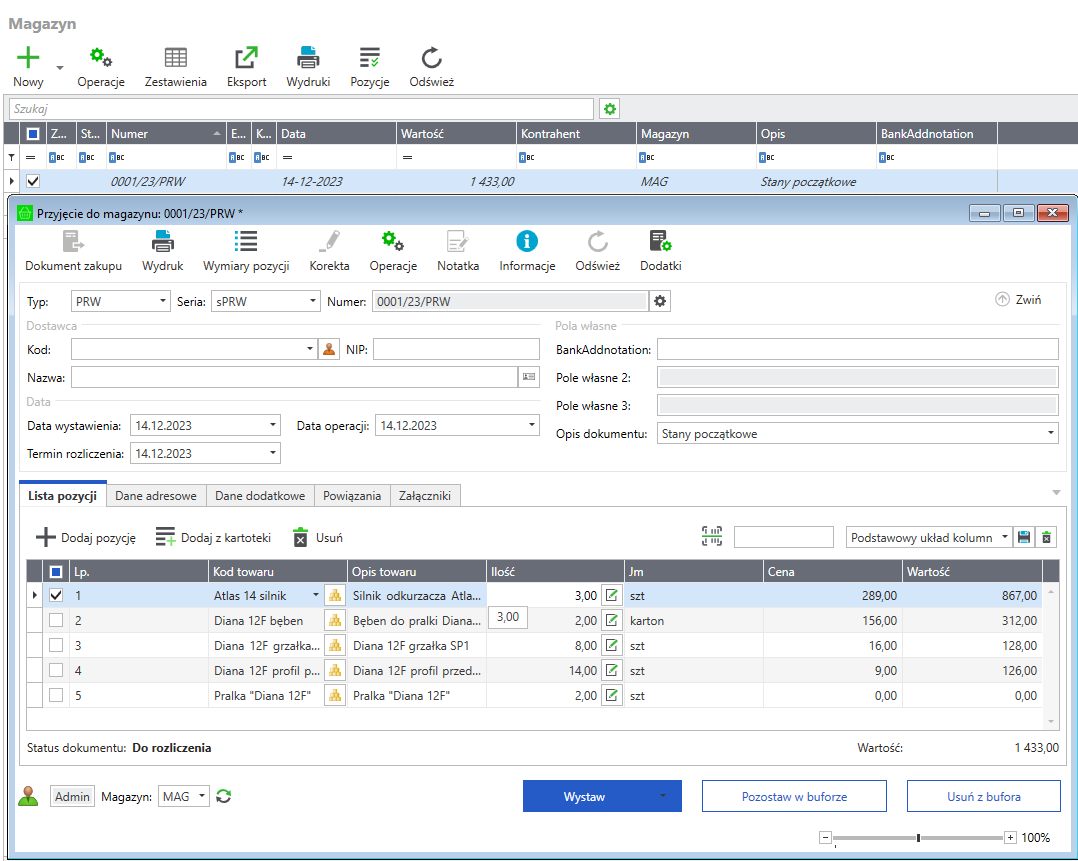Uncheck the checkbox for position 1
1078x861 pixels.
point(56,595)
